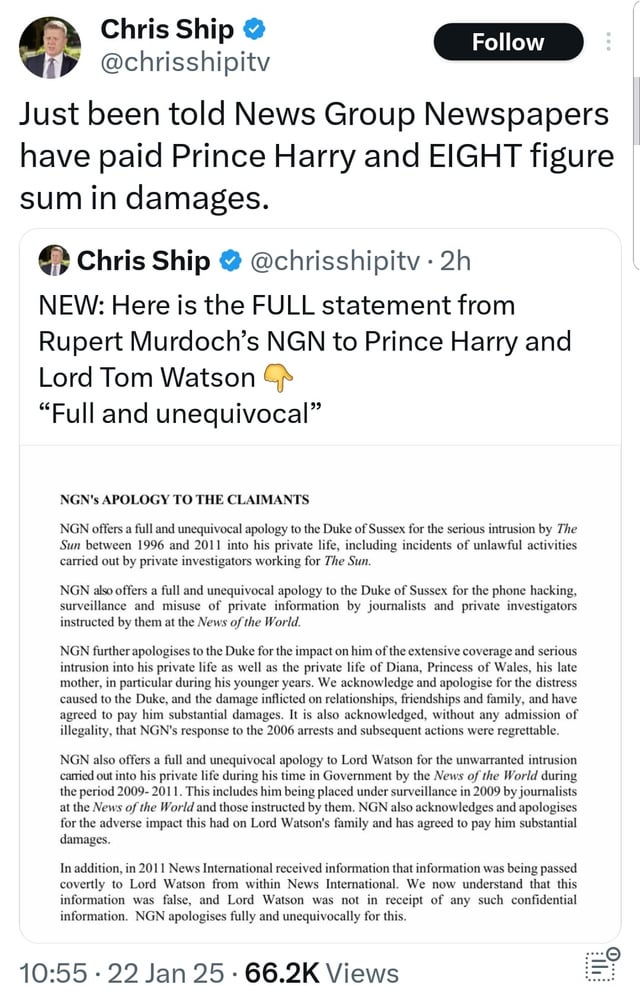Image resolution: width=640 pixels, height=994 pixels.
Task: Click Chris Ship name in quoted tweet
Action: point(144,262)
